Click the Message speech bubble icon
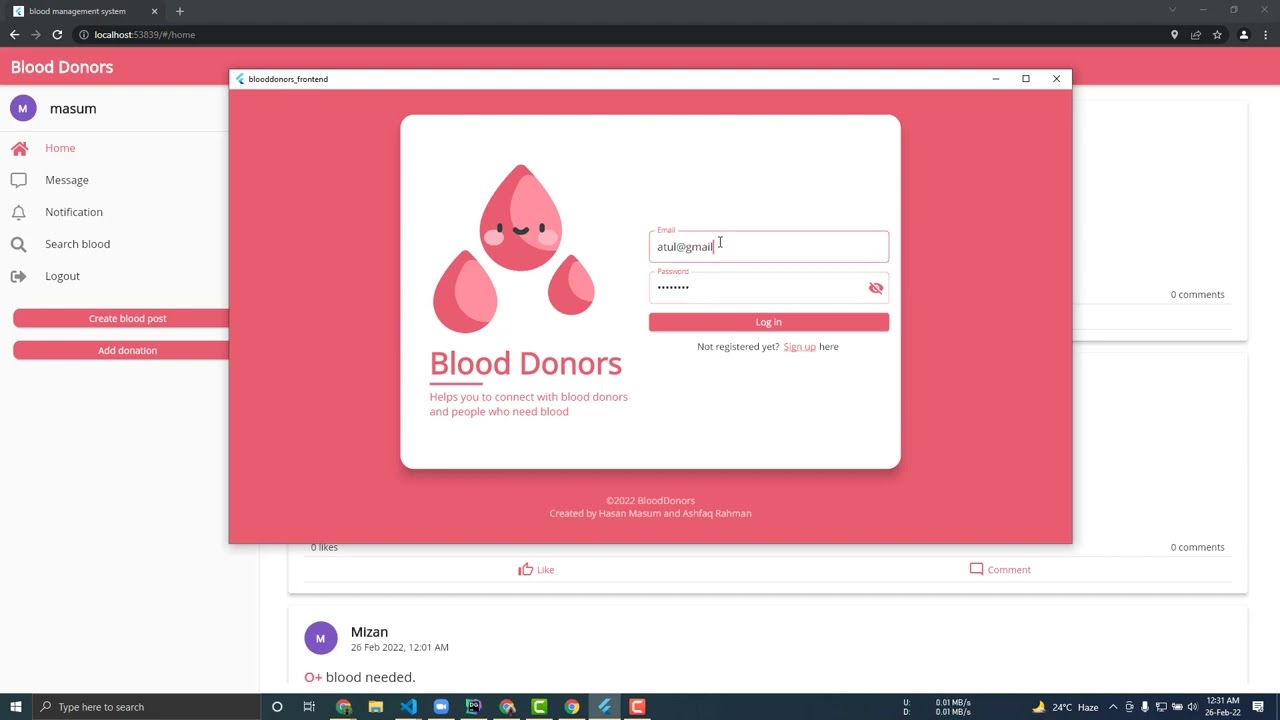The width and height of the screenshot is (1280, 720). [x=19, y=180]
